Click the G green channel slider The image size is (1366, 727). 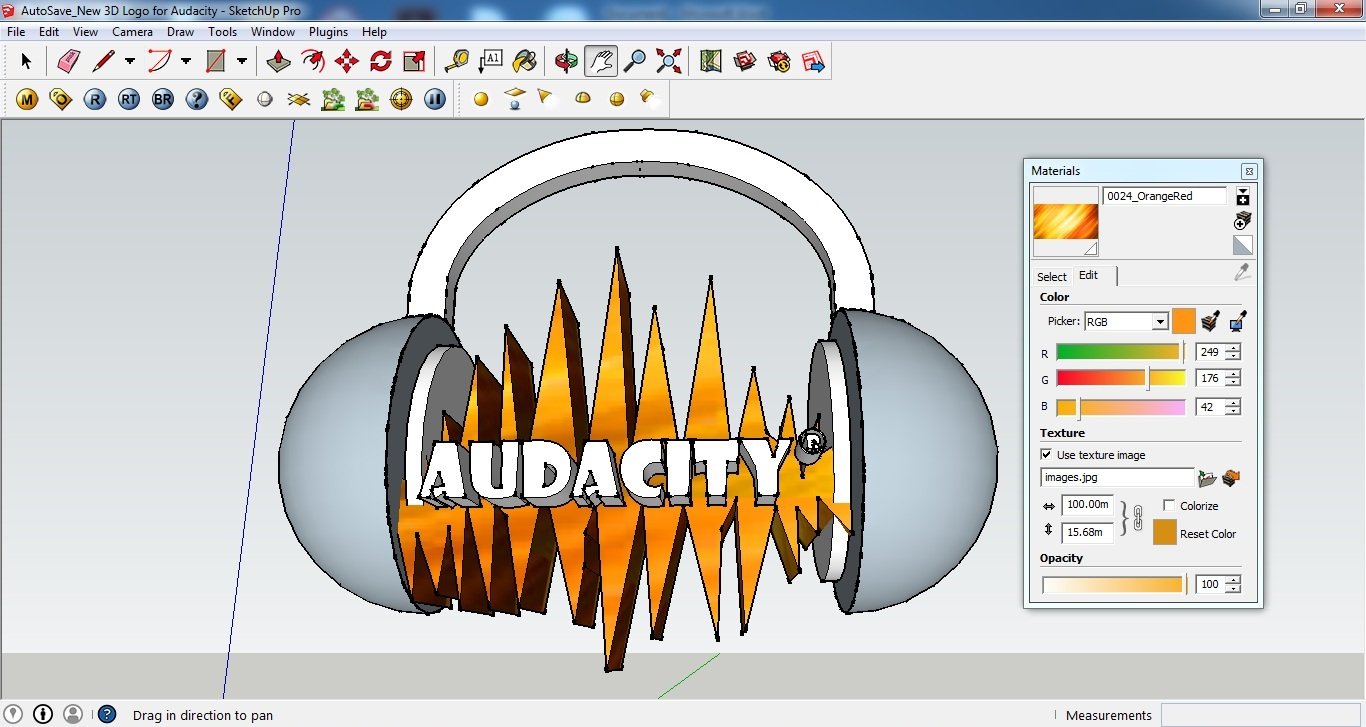(x=1121, y=378)
